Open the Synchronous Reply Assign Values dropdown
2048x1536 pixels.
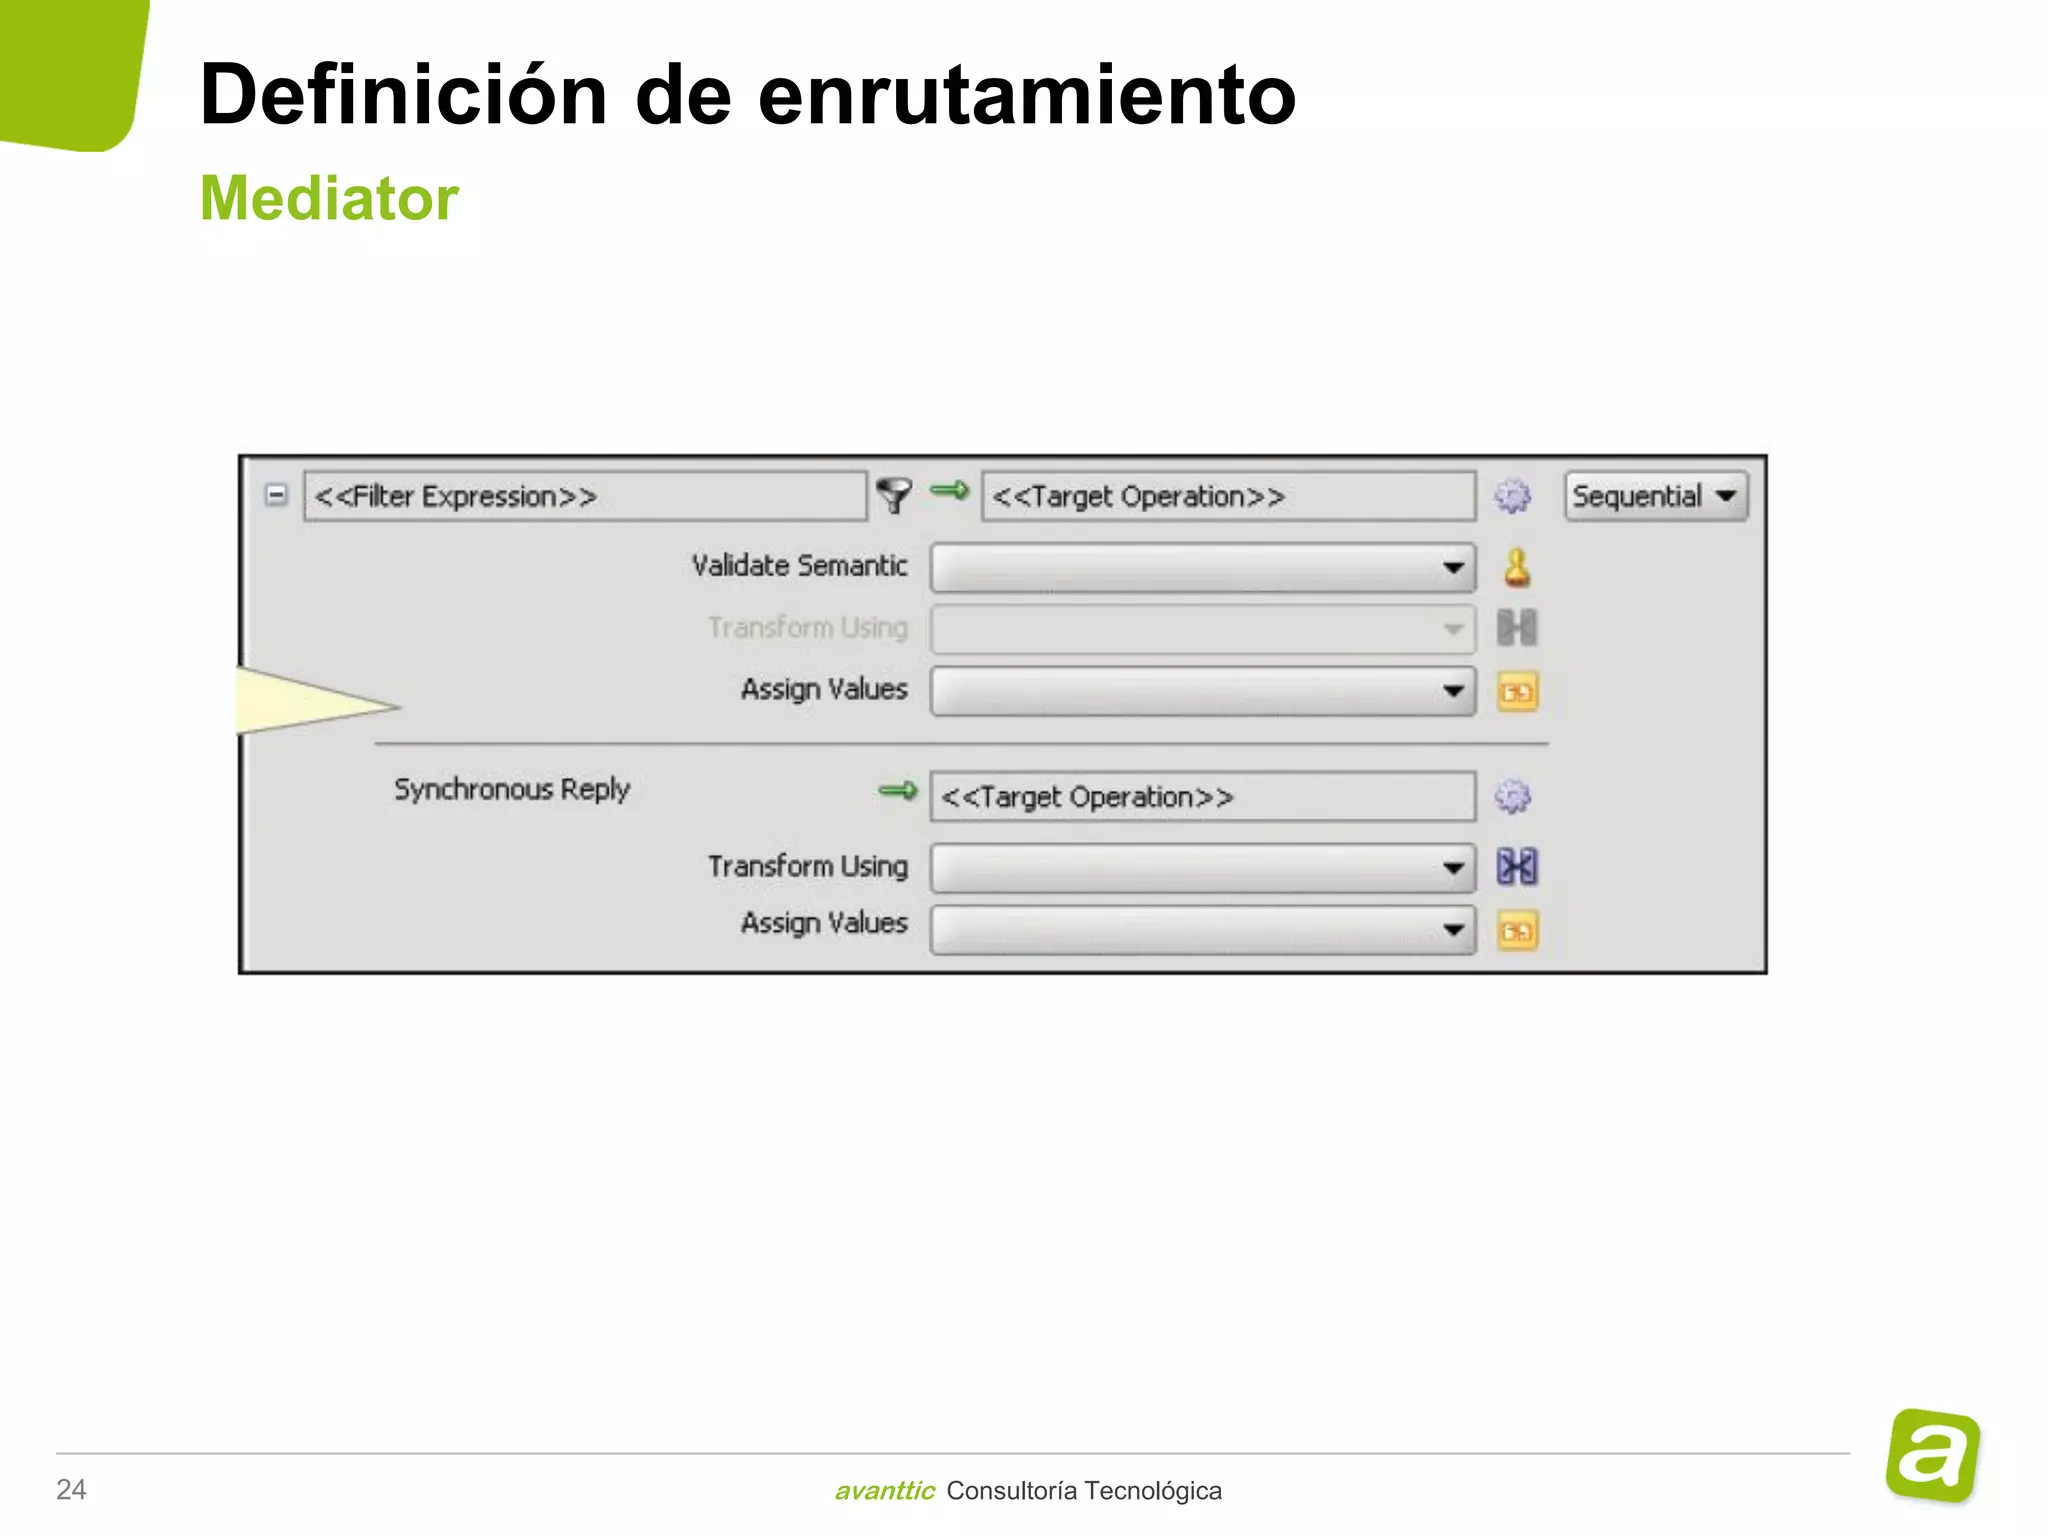coord(1202,930)
